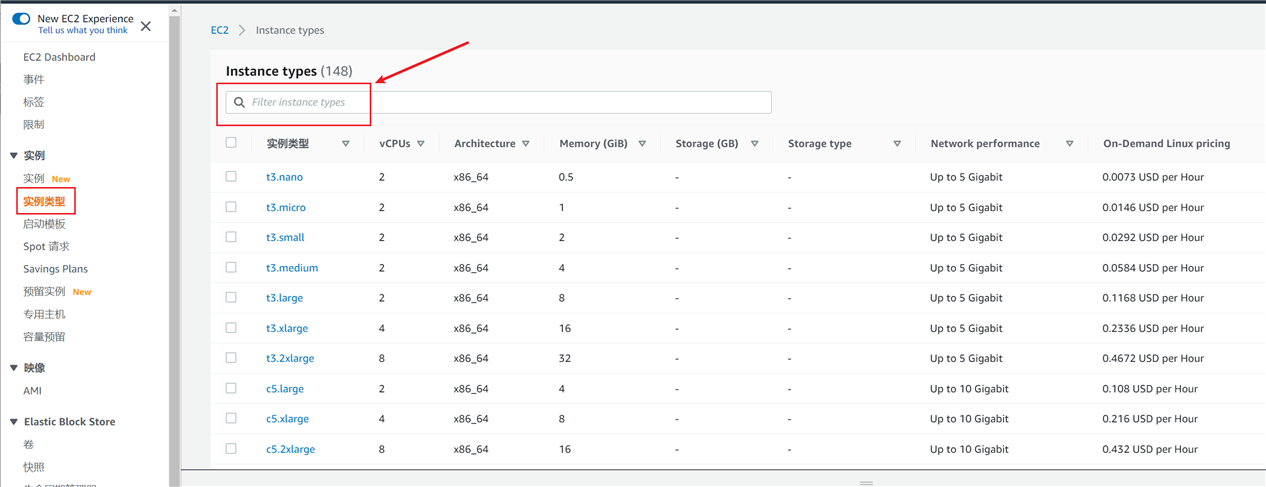The width and height of the screenshot is (1266, 487).
Task: Sort by vCPUs column arrow
Action: point(421,144)
